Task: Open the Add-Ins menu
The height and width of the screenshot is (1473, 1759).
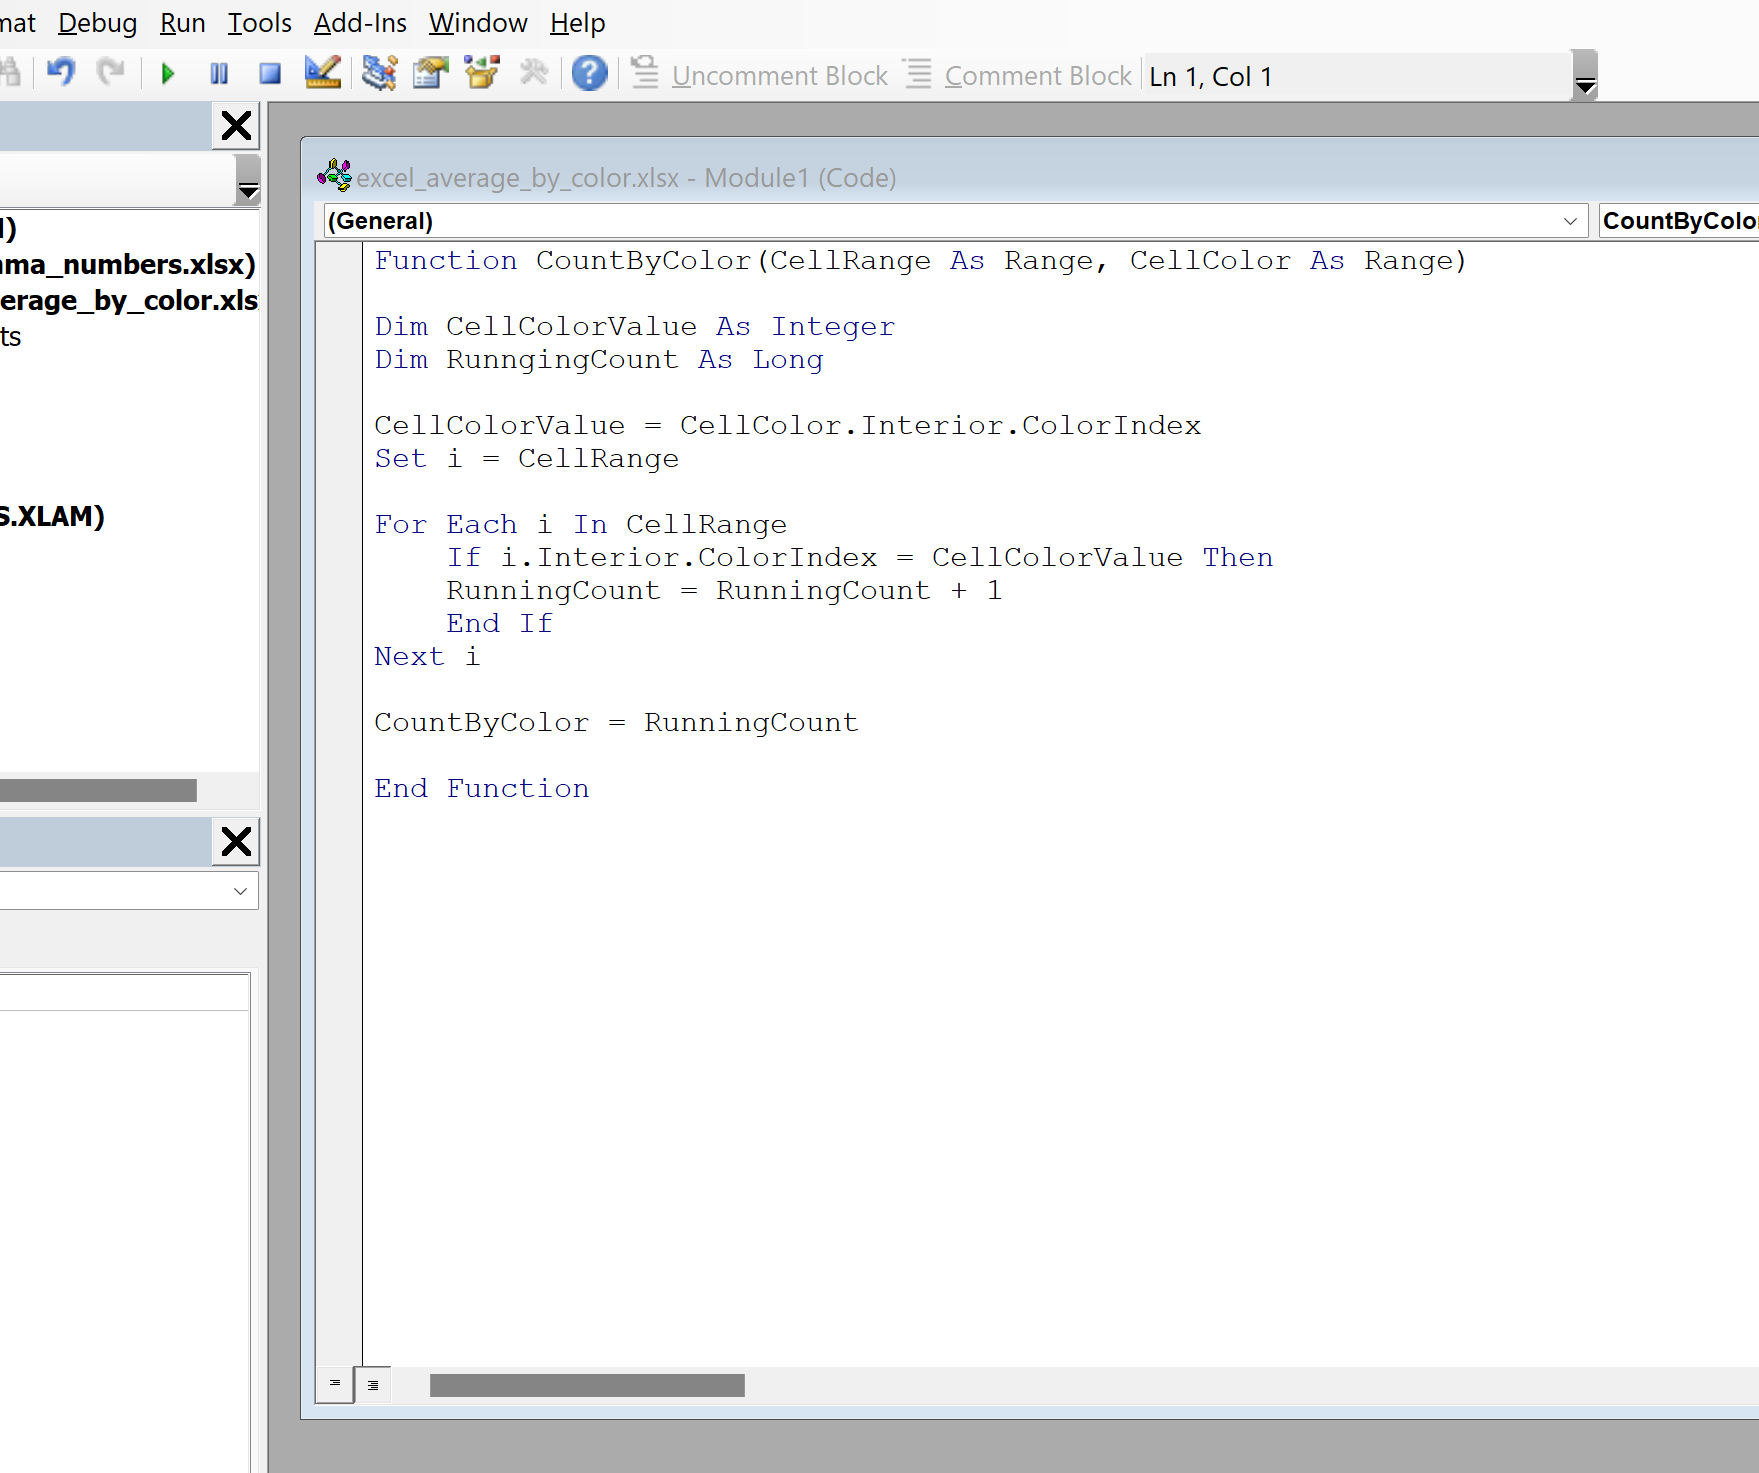Action: tap(360, 22)
